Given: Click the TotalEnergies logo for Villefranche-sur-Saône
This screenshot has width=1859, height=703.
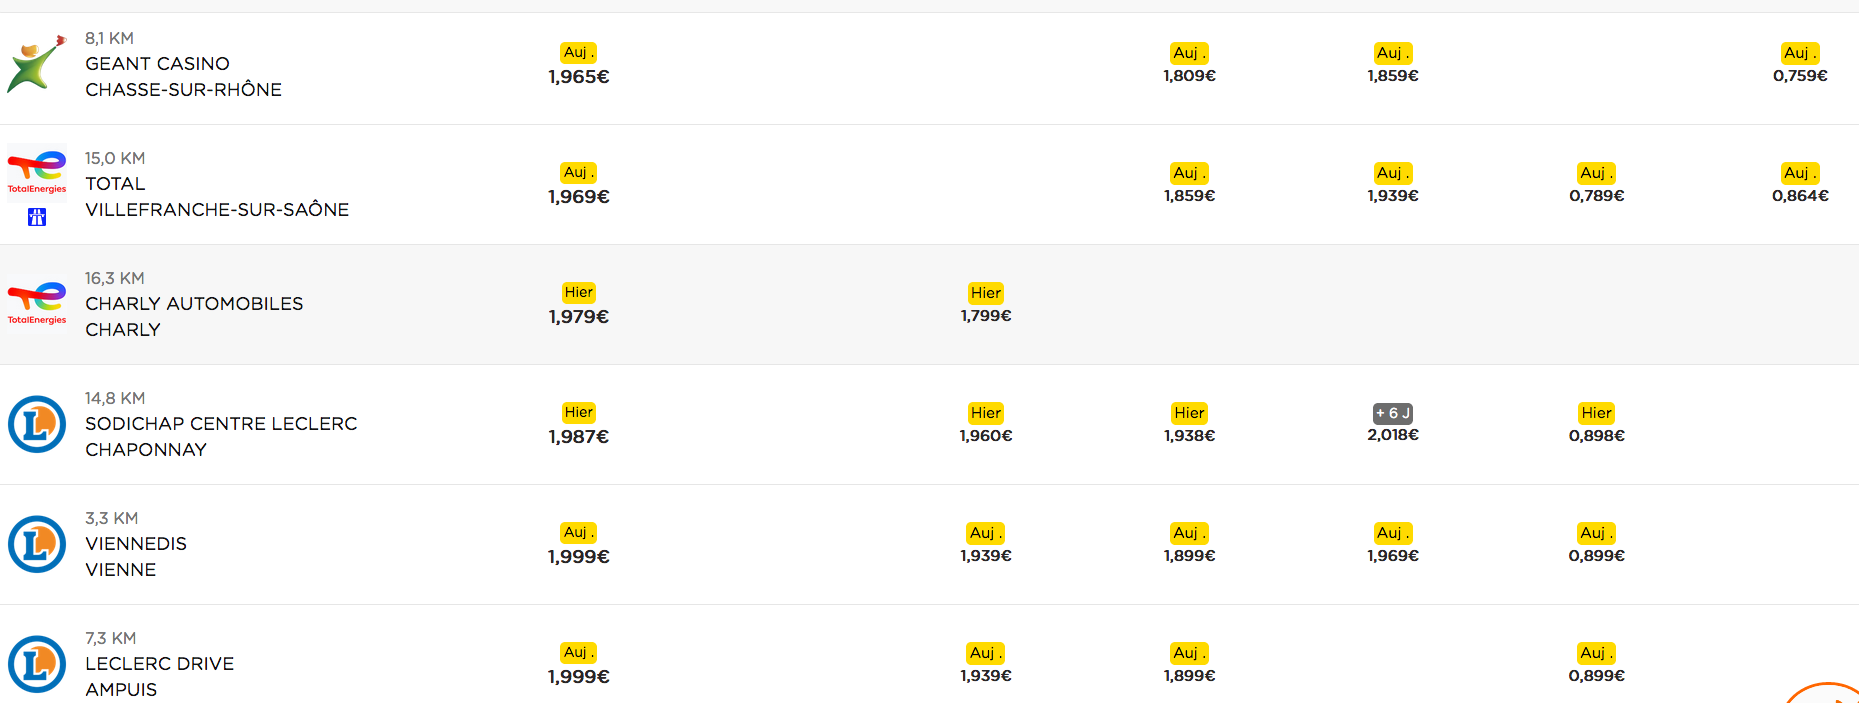Looking at the screenshot, I should [x=37, y=172].
